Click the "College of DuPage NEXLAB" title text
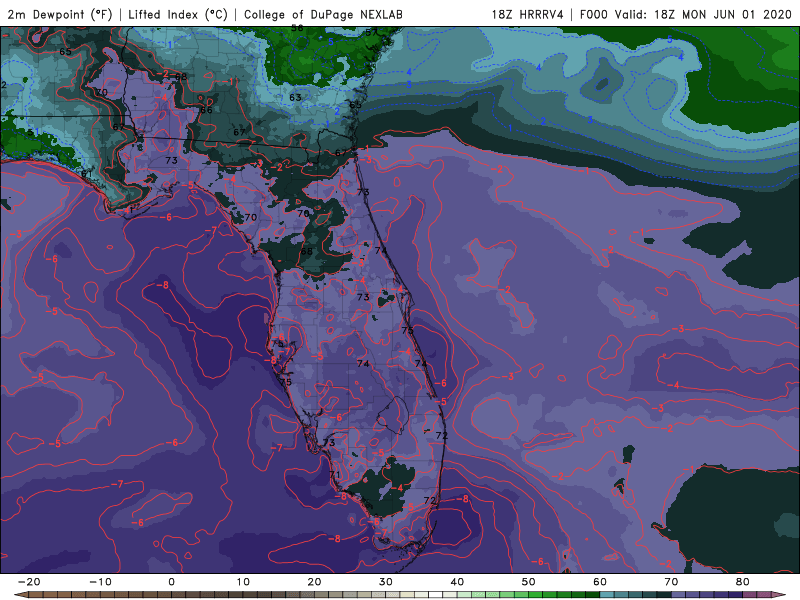This screenshot has width=800, height=600. click(x=323, y=14)
